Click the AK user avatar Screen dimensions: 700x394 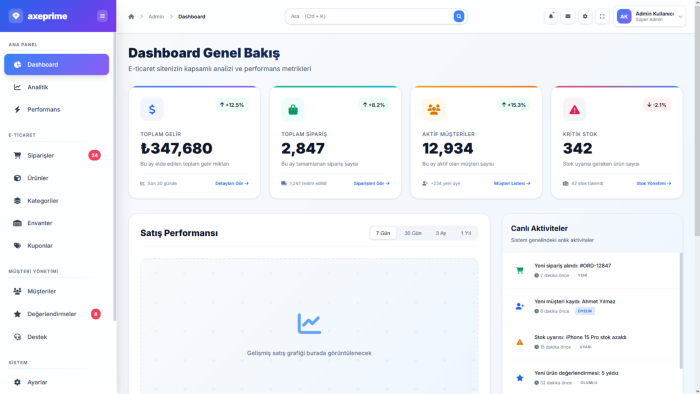click(x=624, y=17)
